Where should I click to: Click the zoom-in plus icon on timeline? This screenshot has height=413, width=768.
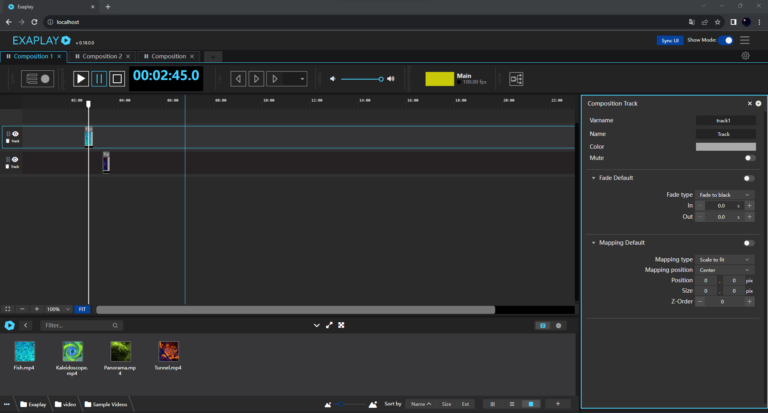[x=38, y=309]
